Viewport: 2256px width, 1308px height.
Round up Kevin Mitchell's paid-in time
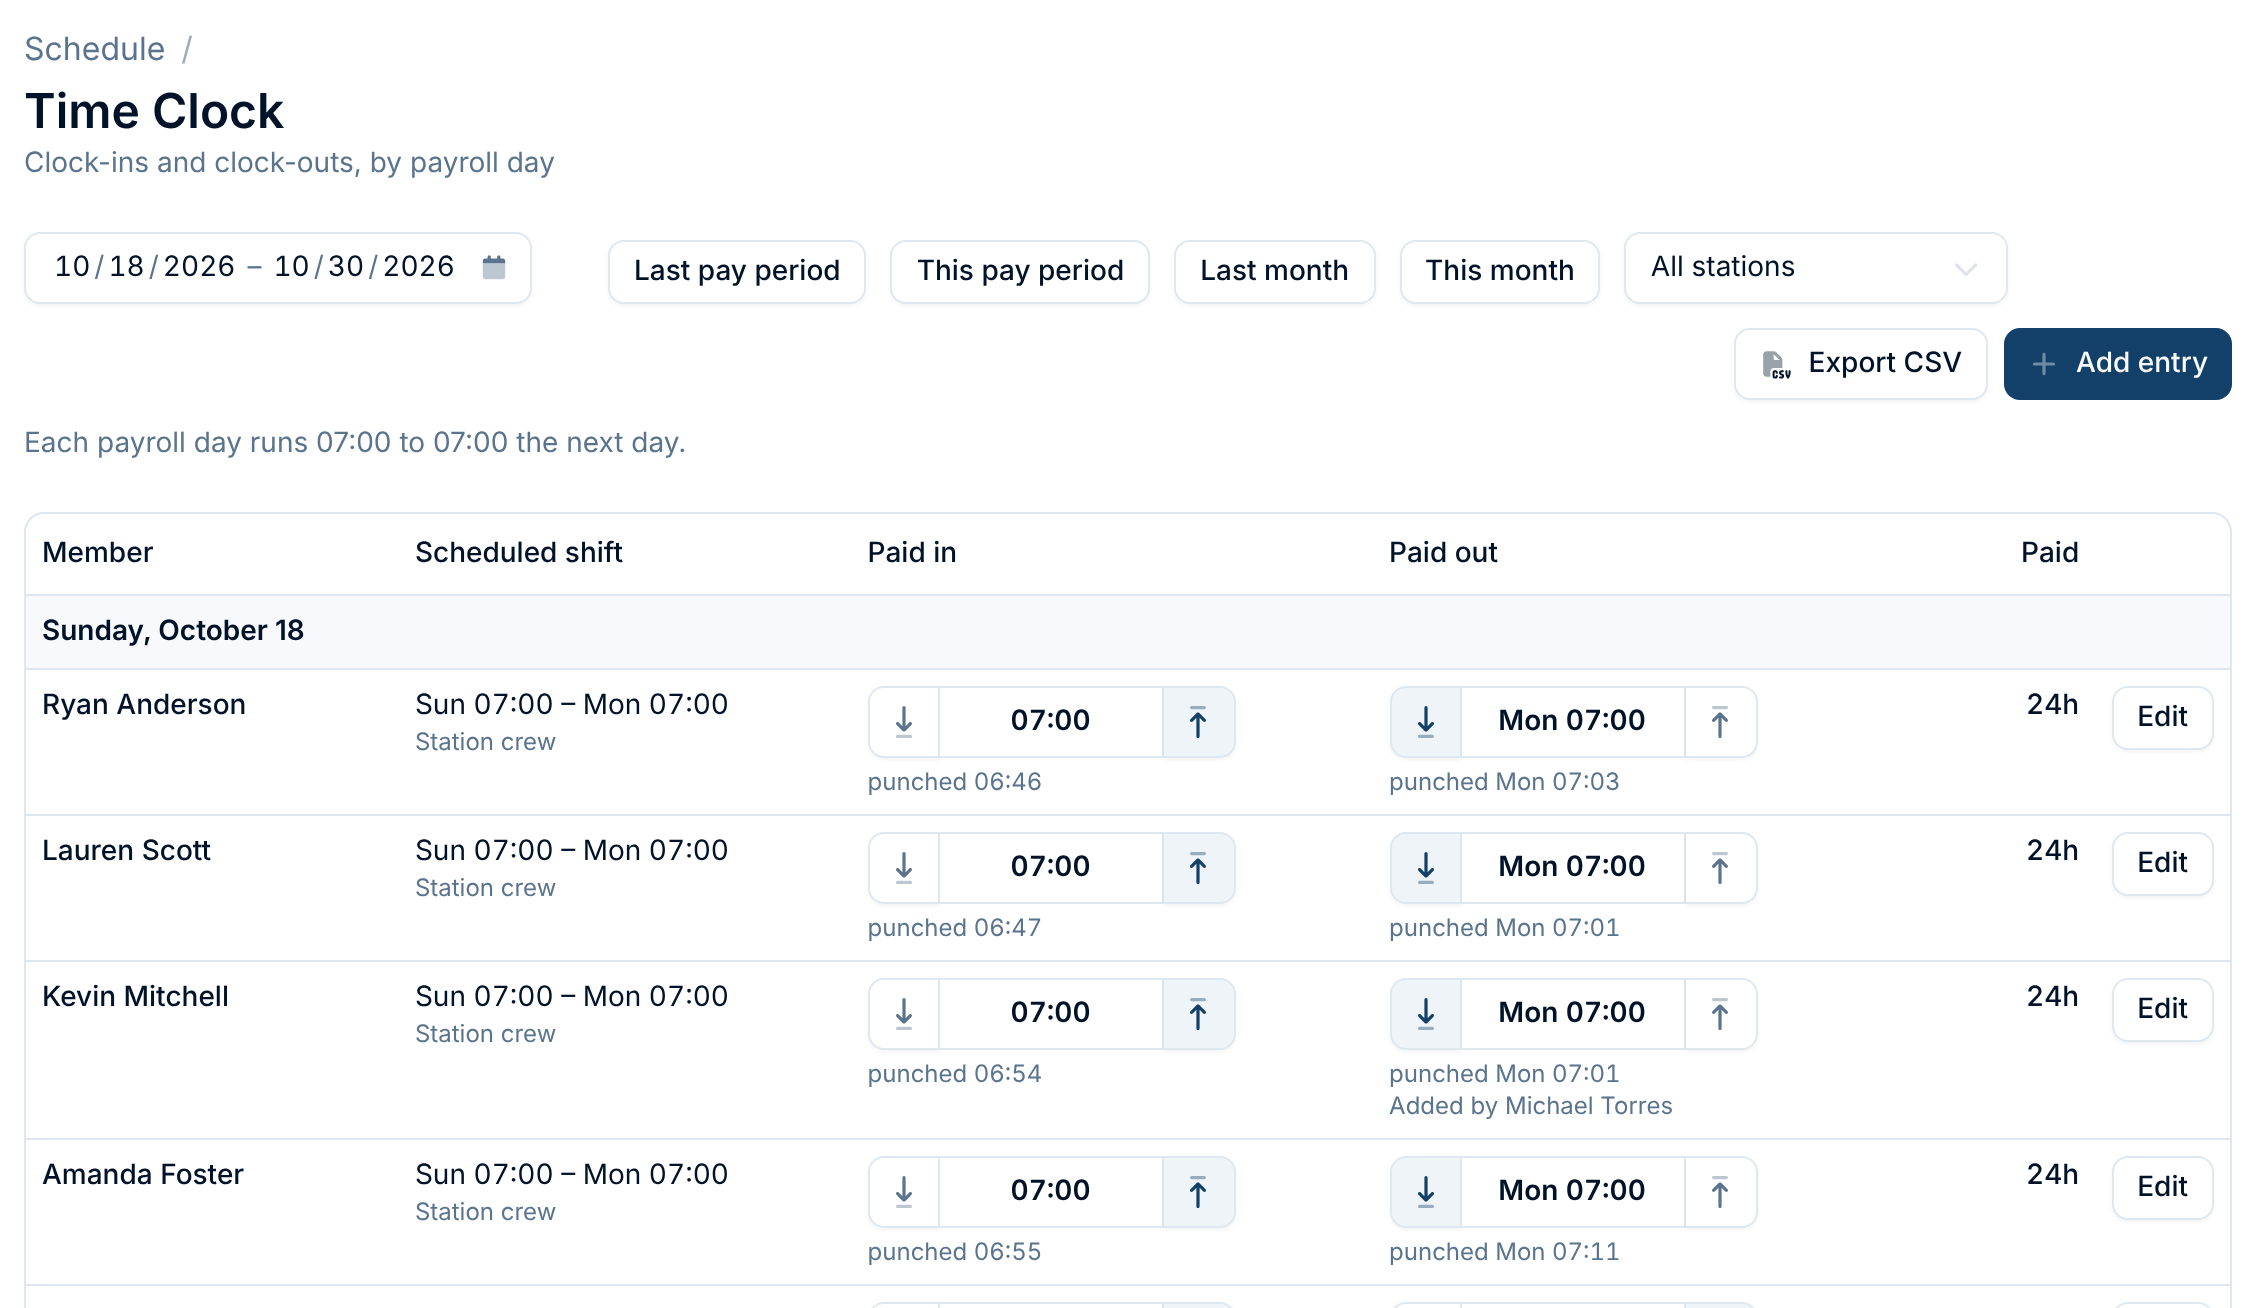coord(1198,1014)
